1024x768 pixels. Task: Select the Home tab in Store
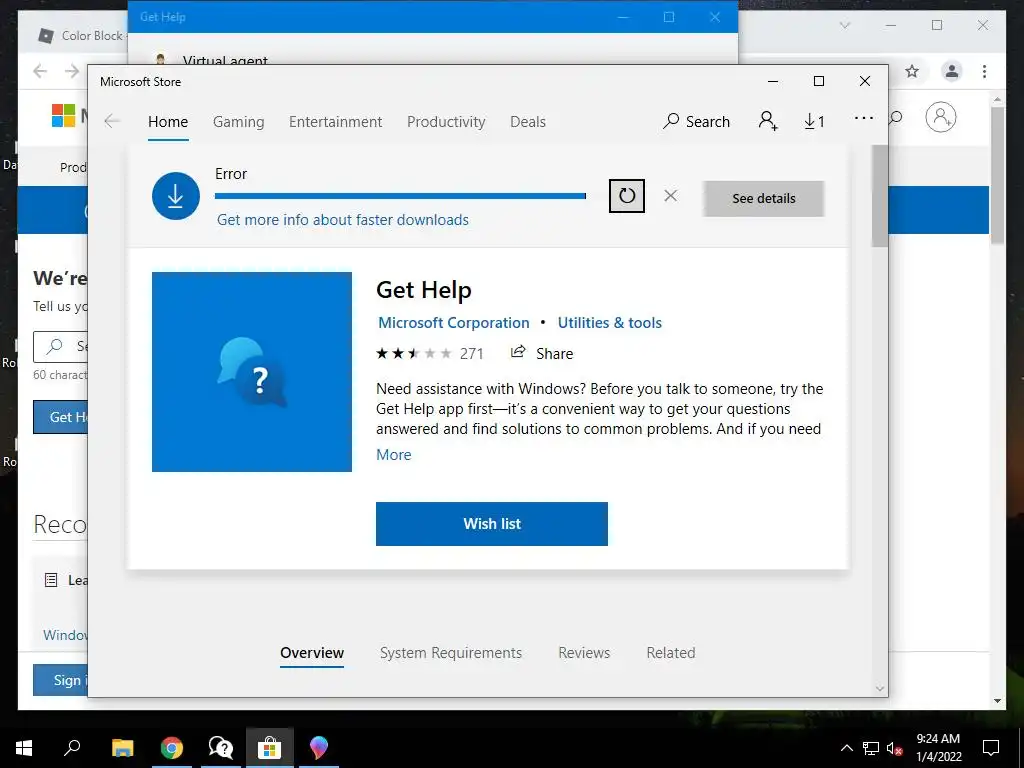pos(168,122)
